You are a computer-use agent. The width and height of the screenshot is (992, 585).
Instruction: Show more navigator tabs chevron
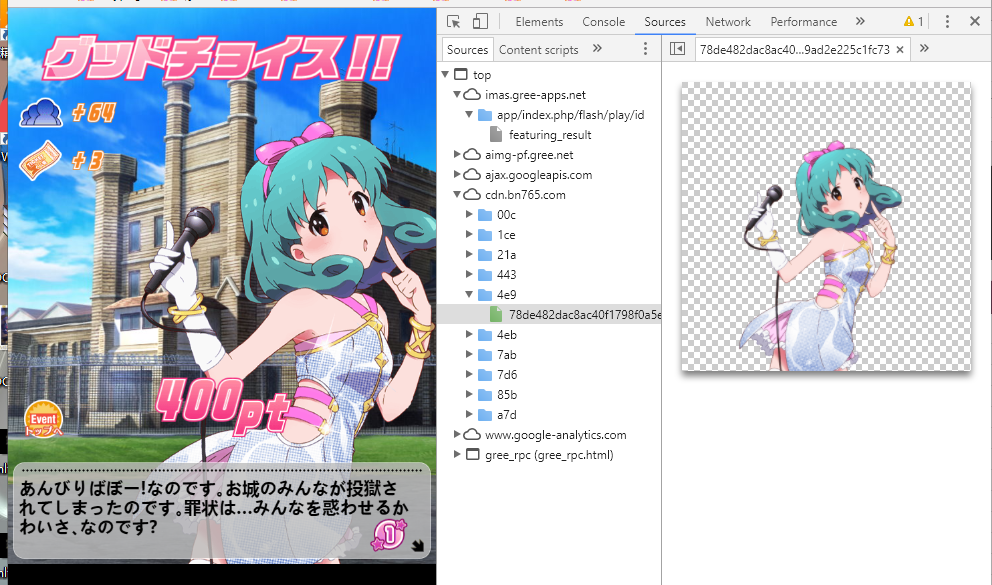tap(597, 48)
